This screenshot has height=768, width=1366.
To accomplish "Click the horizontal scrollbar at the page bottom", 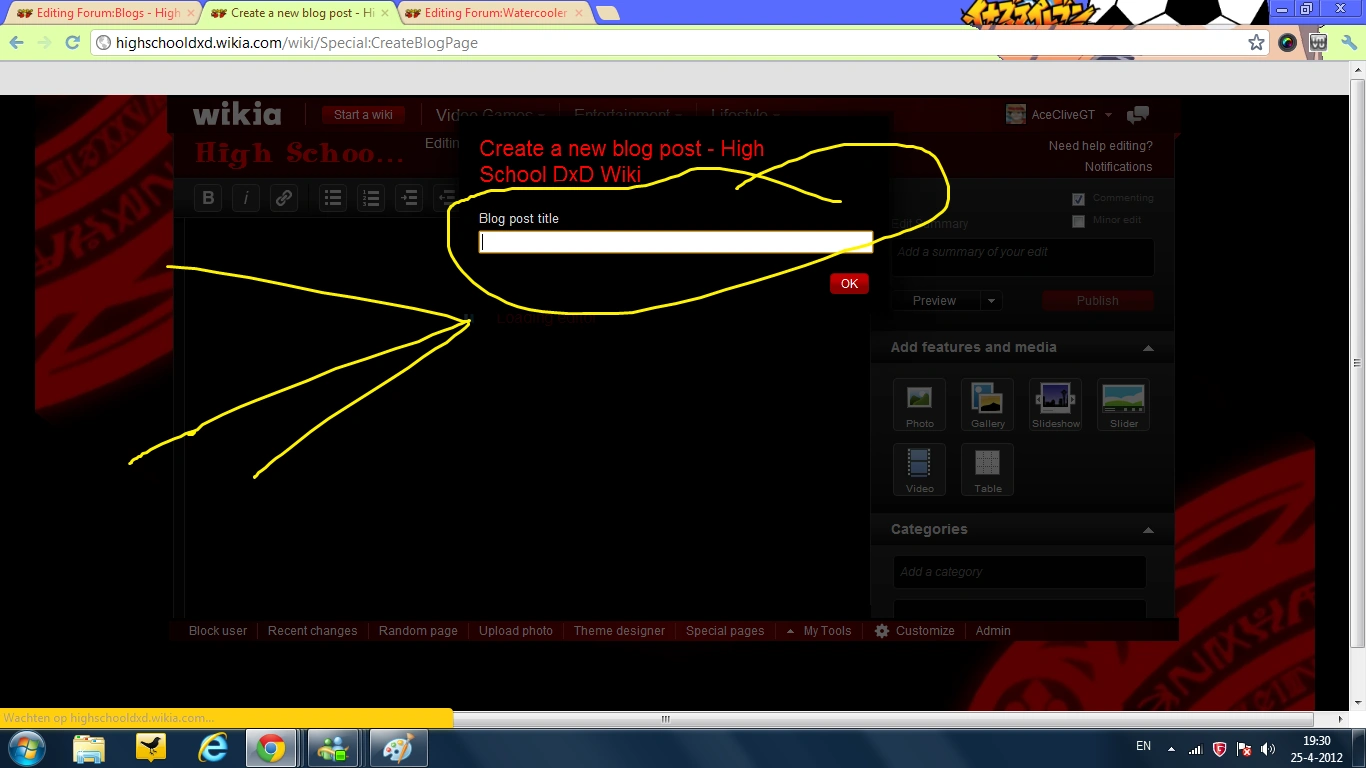I will coord(665,718).
